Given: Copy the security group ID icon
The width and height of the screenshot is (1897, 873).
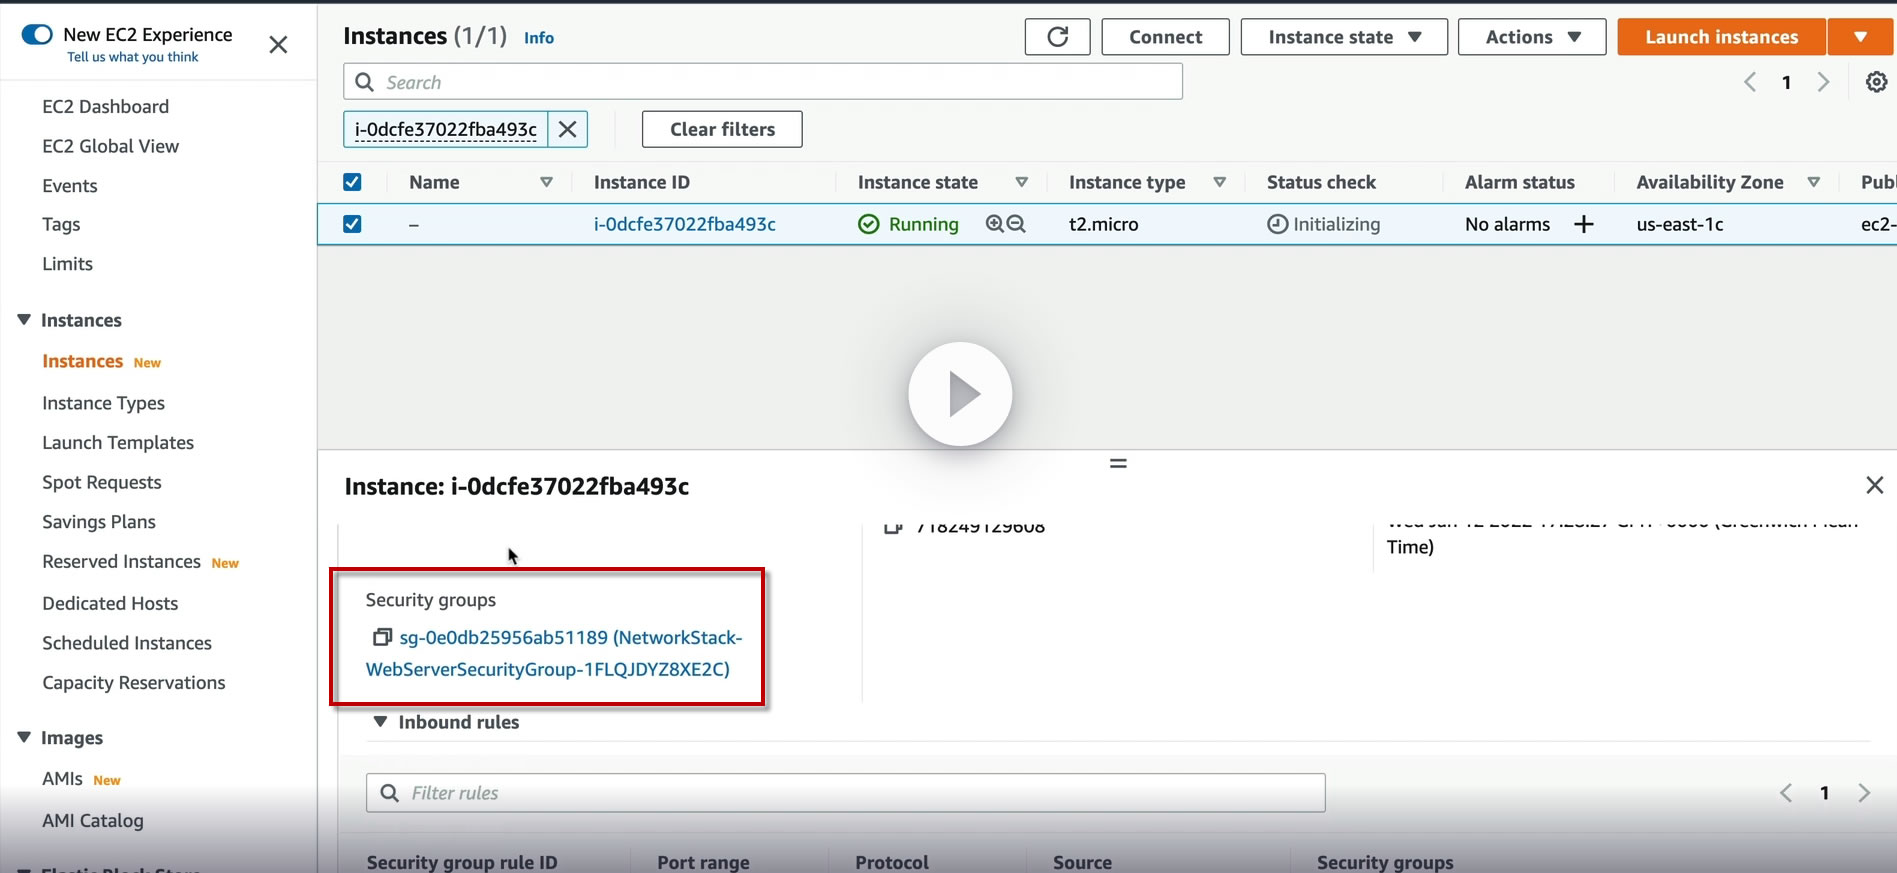Looking at the screenshot, I should (381, 637).
